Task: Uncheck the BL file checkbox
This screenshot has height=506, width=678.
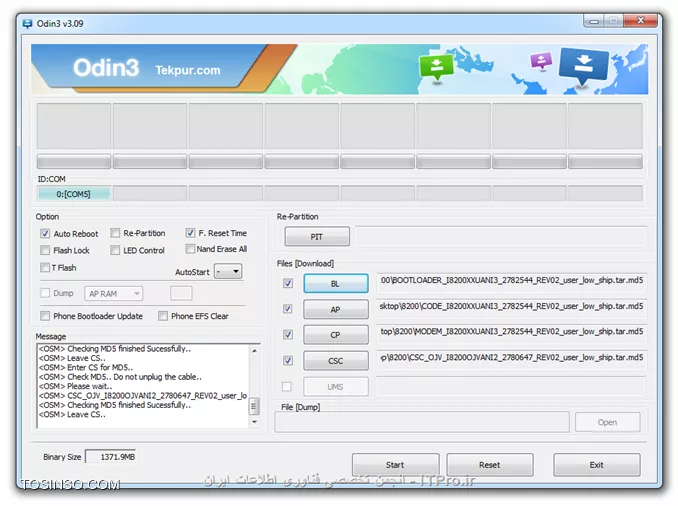Action: [288, 283]
